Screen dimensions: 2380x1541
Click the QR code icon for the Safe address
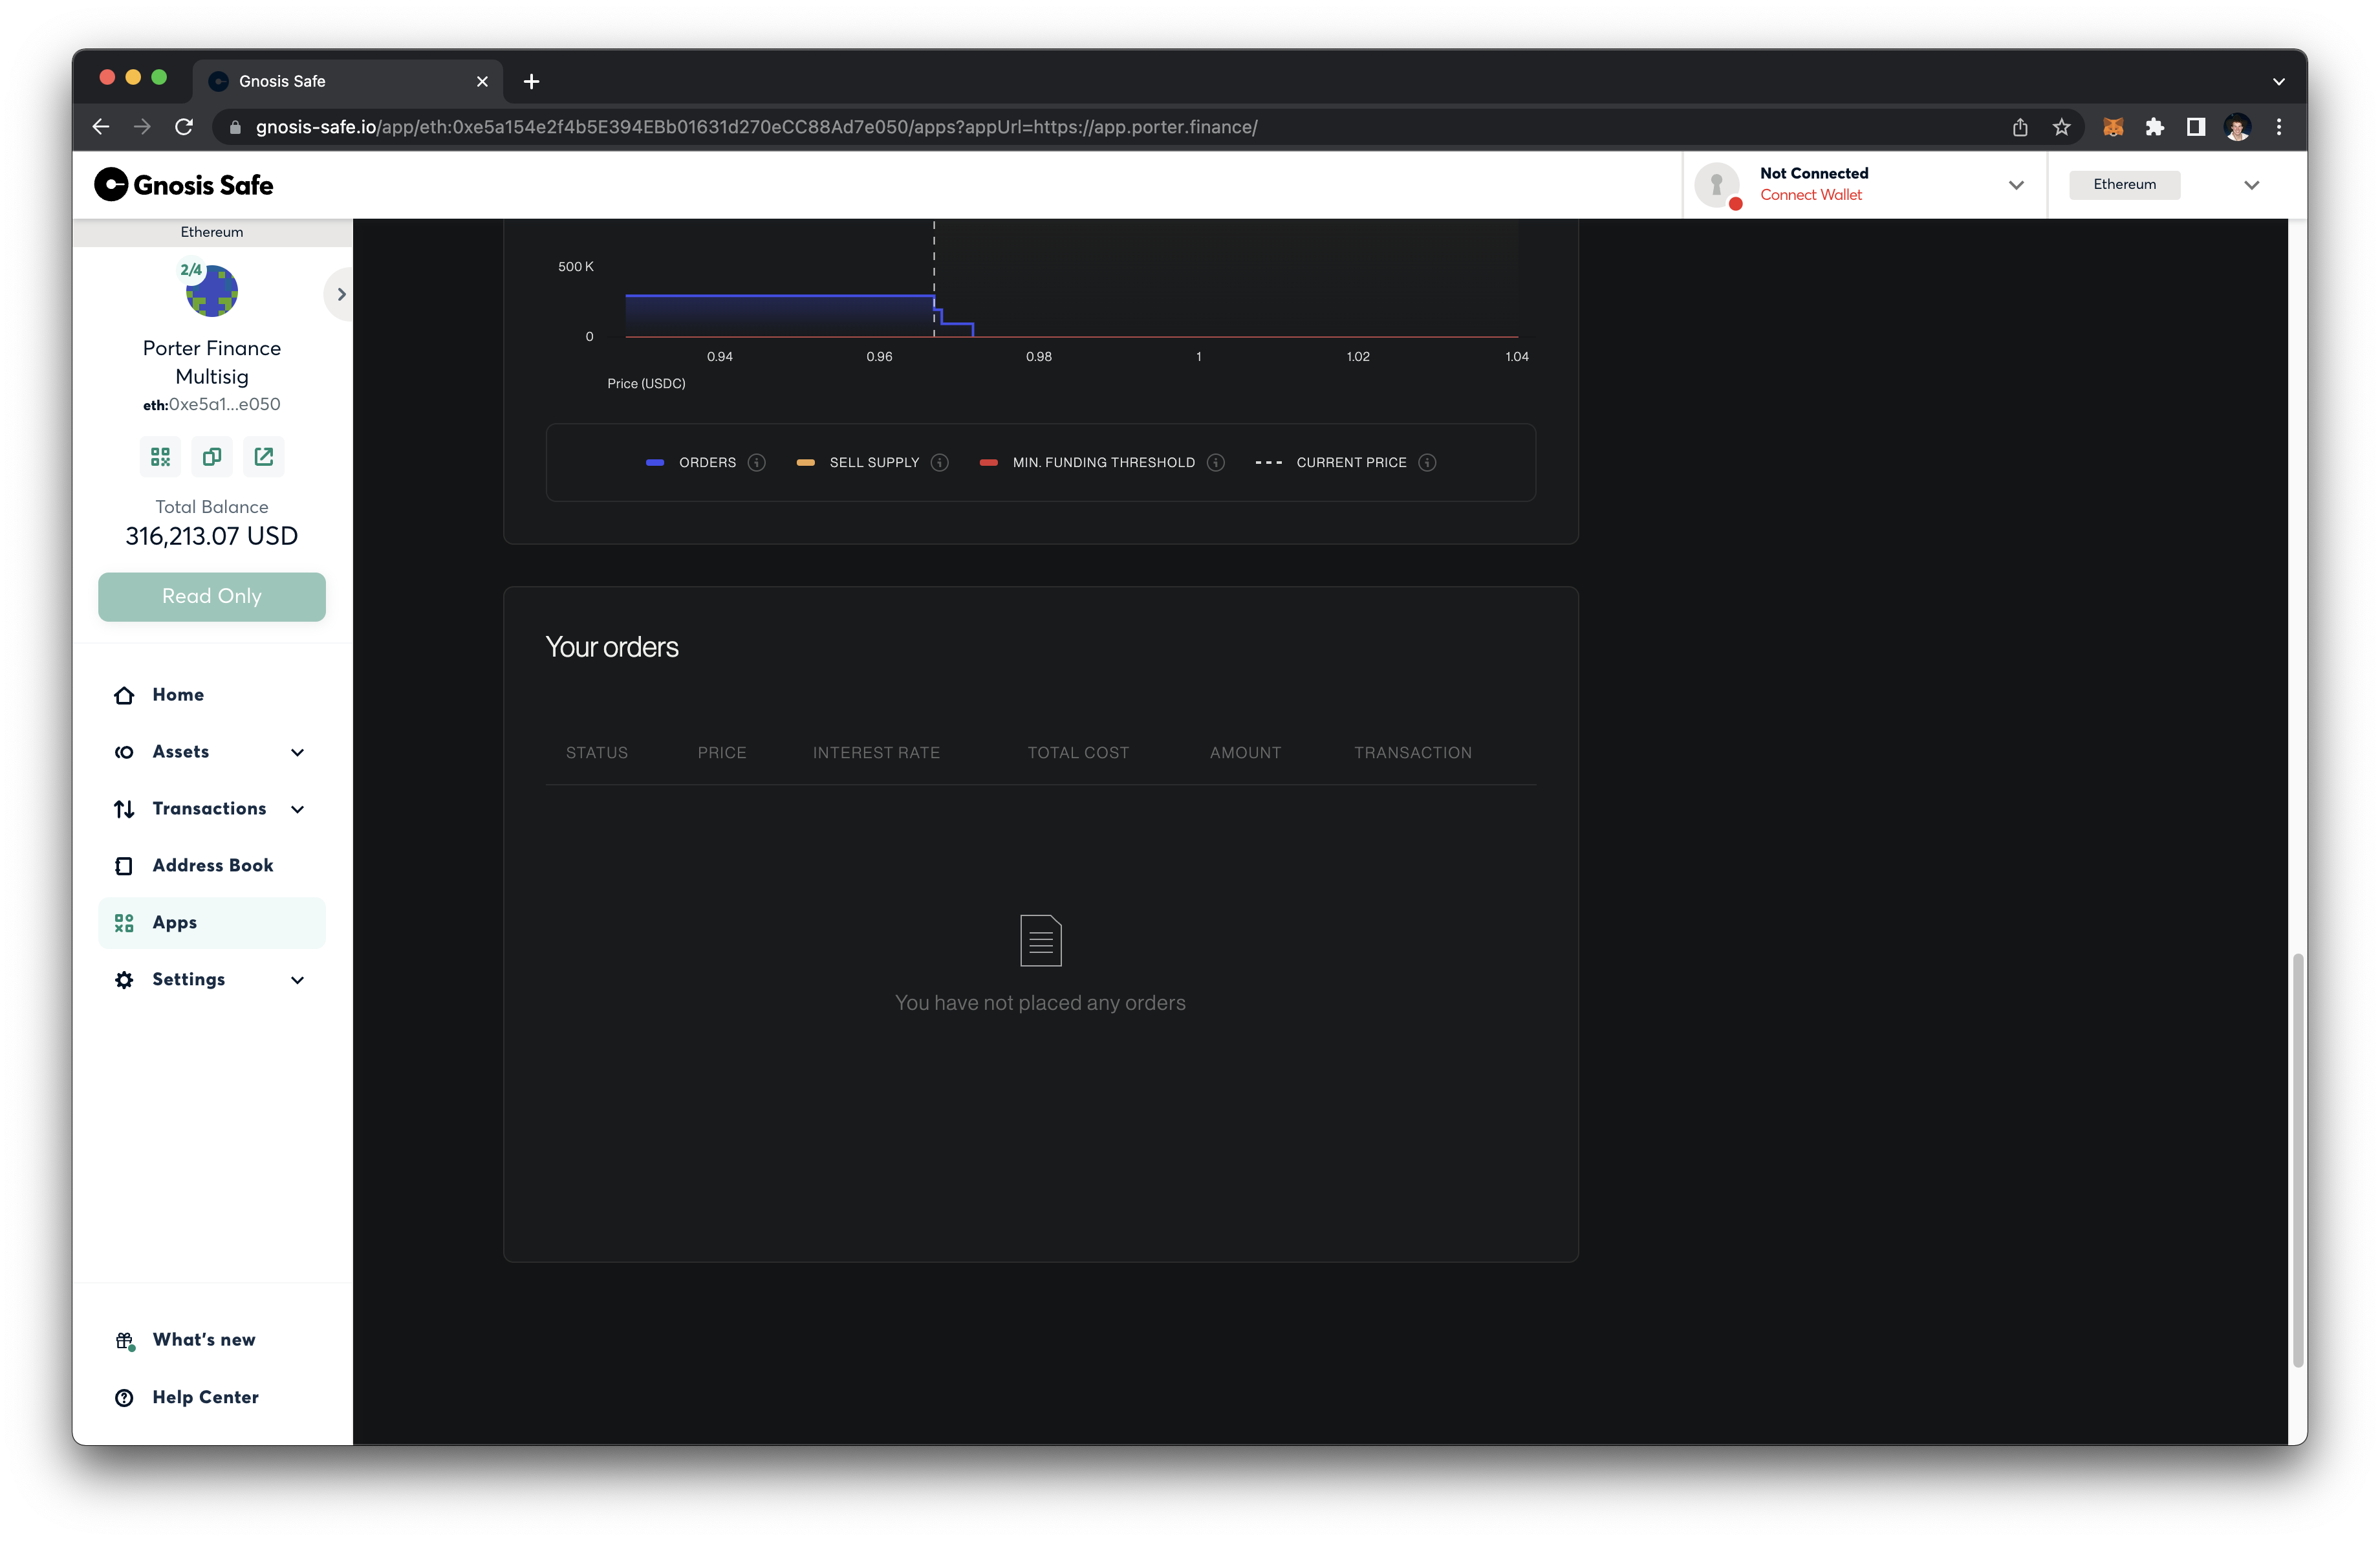[160, 456]
